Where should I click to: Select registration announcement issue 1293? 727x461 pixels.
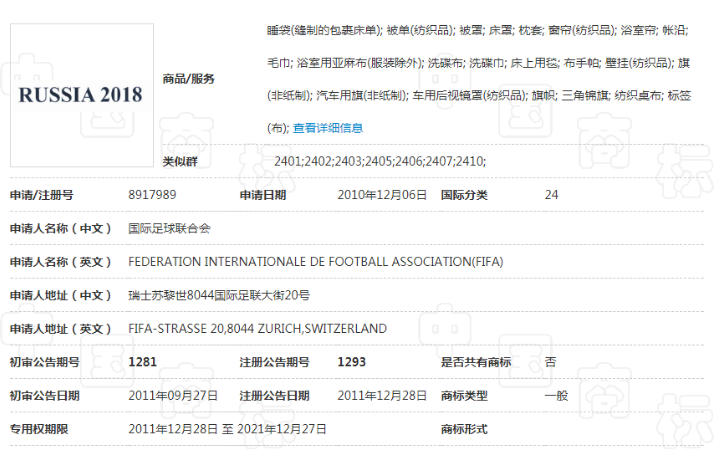pos(351,362)
